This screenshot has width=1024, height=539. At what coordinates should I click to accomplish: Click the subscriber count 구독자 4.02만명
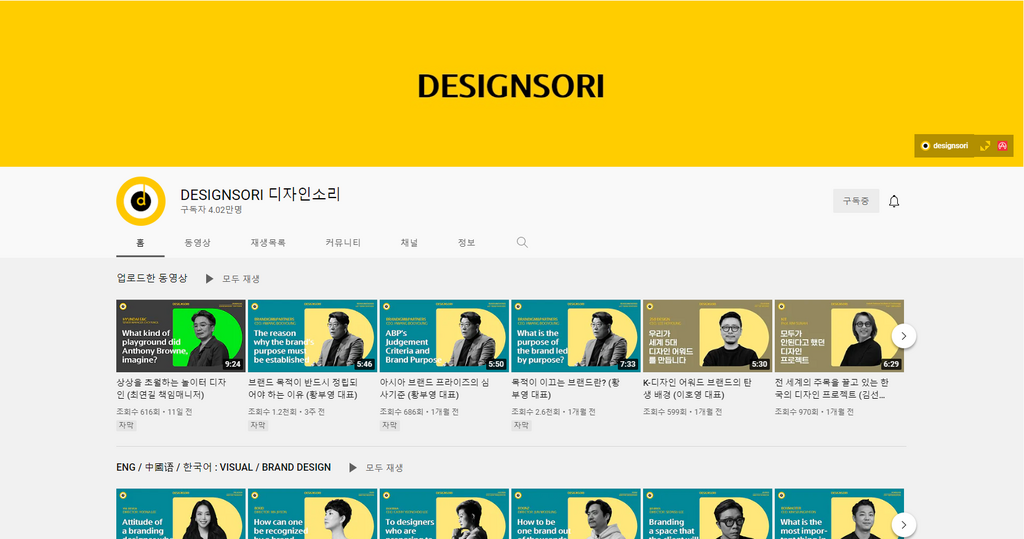point(212,210)
